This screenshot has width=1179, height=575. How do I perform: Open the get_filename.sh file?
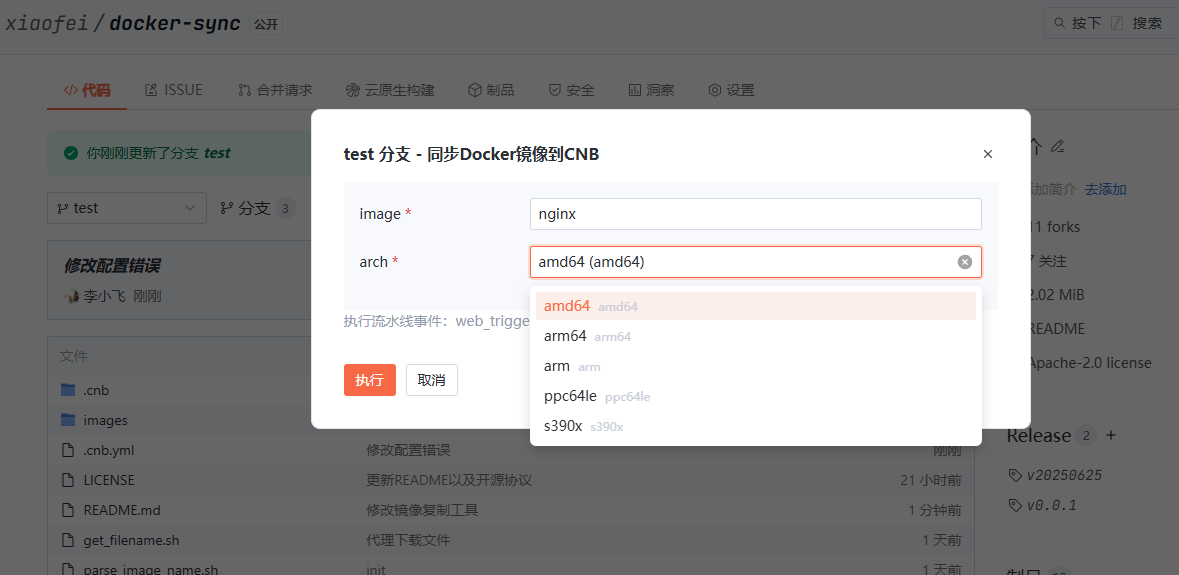coord(132,540)
